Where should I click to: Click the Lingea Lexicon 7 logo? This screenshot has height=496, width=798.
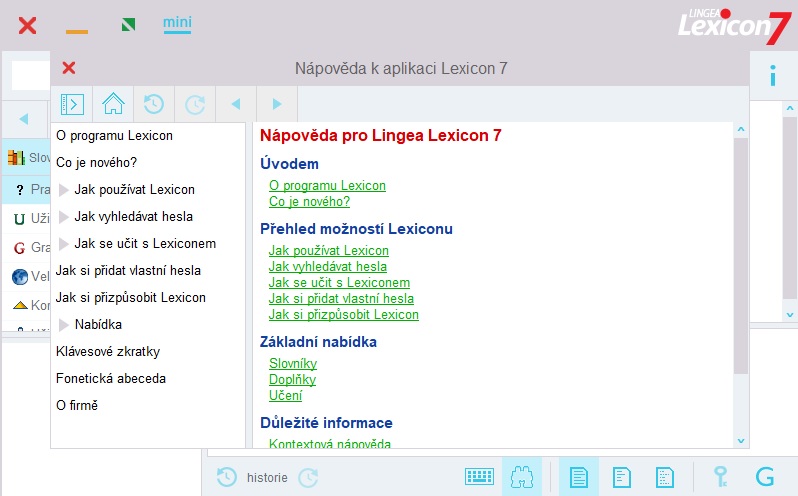click(734, 26)
